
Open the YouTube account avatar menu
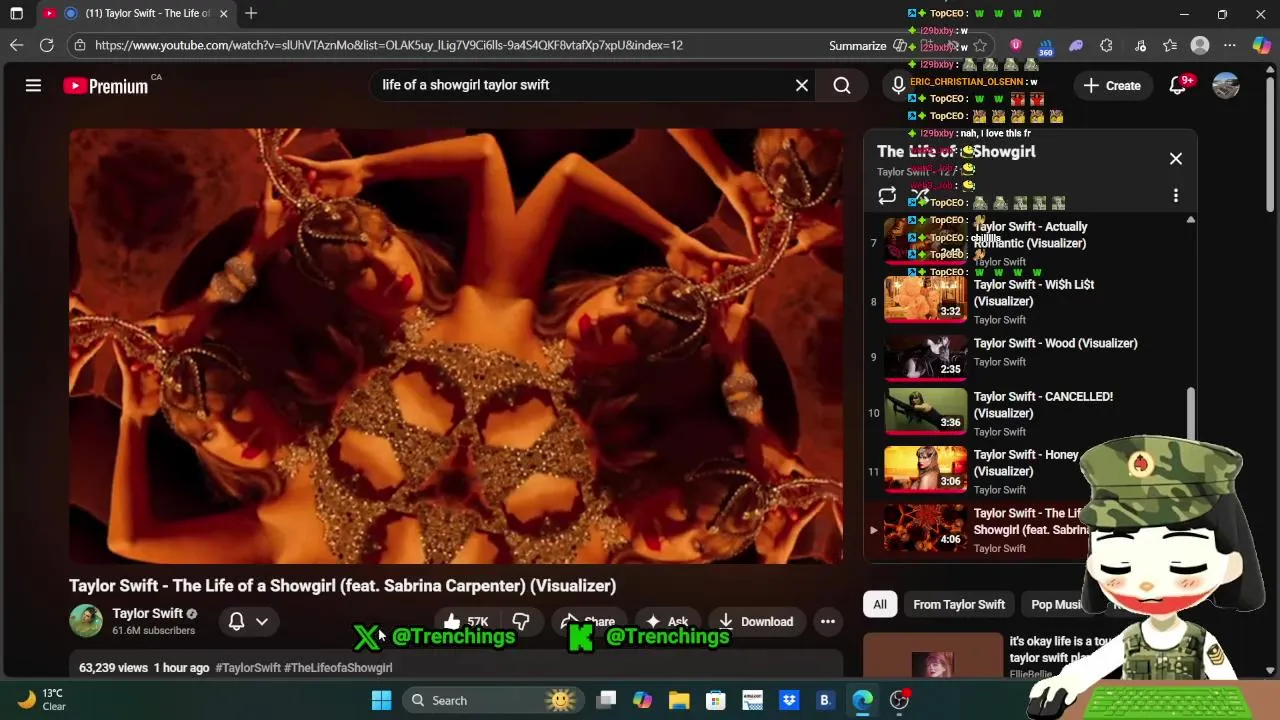click(x=1226, y=86)
